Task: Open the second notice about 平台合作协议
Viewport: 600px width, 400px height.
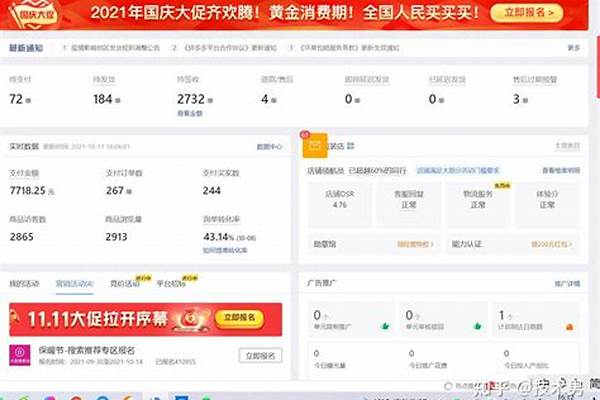Action: pyautogui.click(x=230, y=48)
